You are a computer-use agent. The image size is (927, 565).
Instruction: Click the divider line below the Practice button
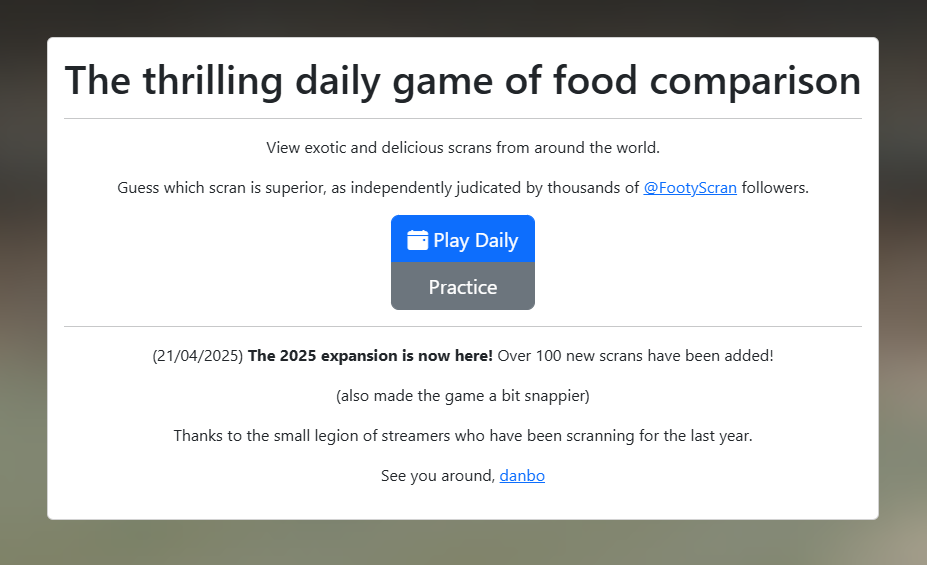(463, 326)
